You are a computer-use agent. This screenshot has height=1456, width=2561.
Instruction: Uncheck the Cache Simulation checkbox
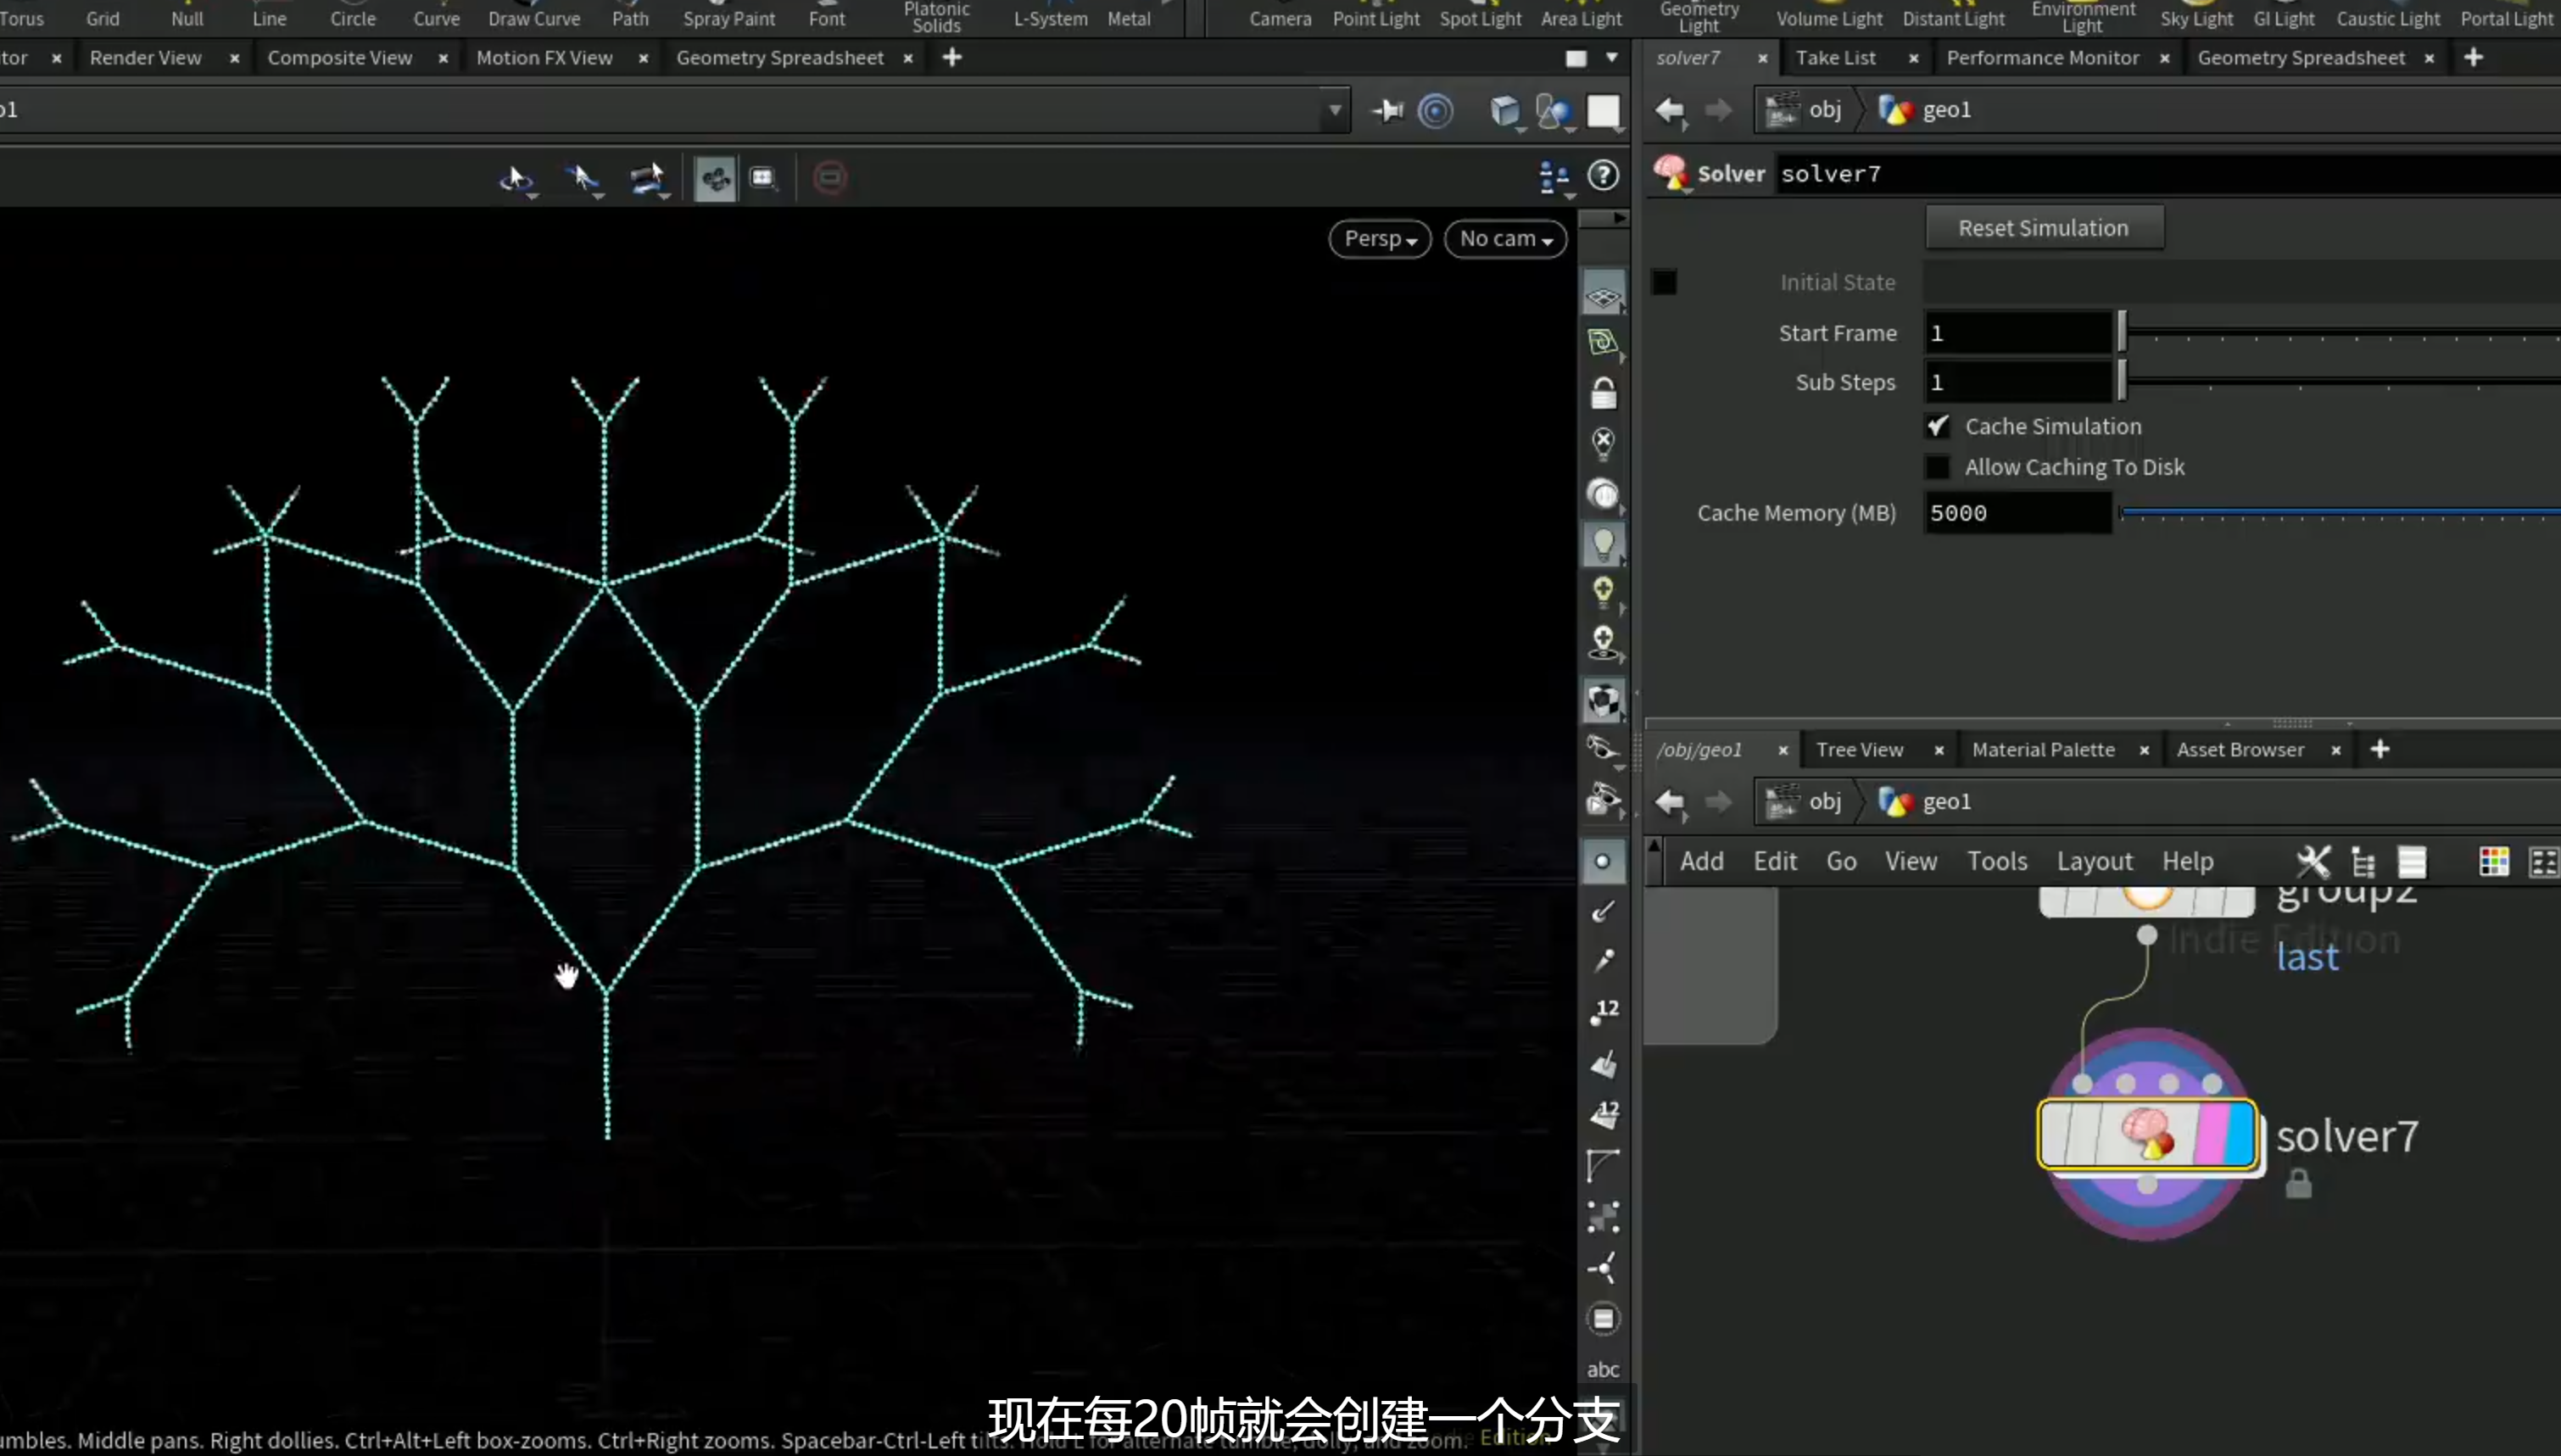tap(1937, 426)
